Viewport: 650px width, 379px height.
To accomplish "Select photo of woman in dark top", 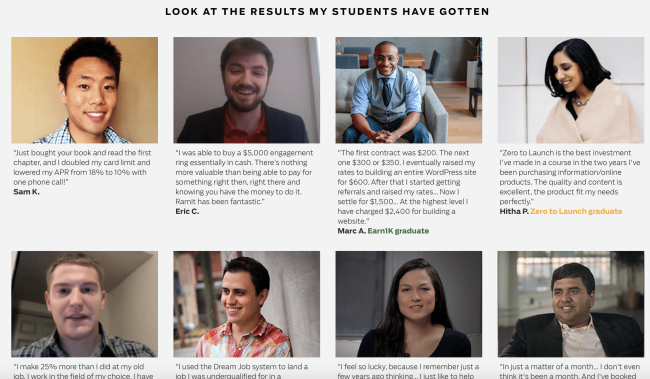I will tap(409, 304).
